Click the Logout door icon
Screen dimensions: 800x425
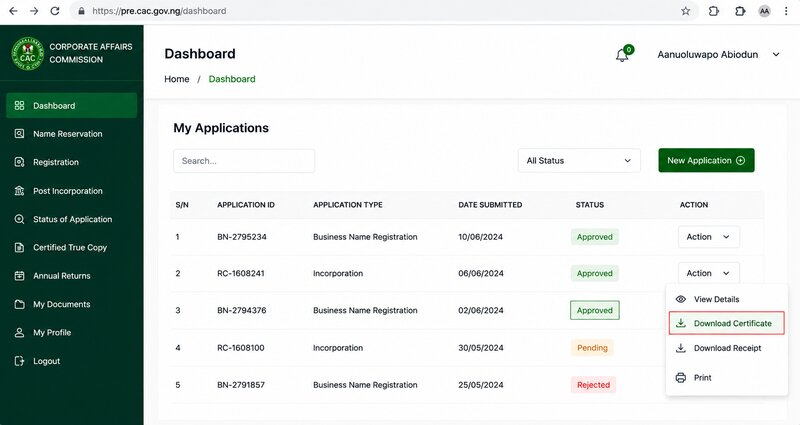click(x=19, y=361)
